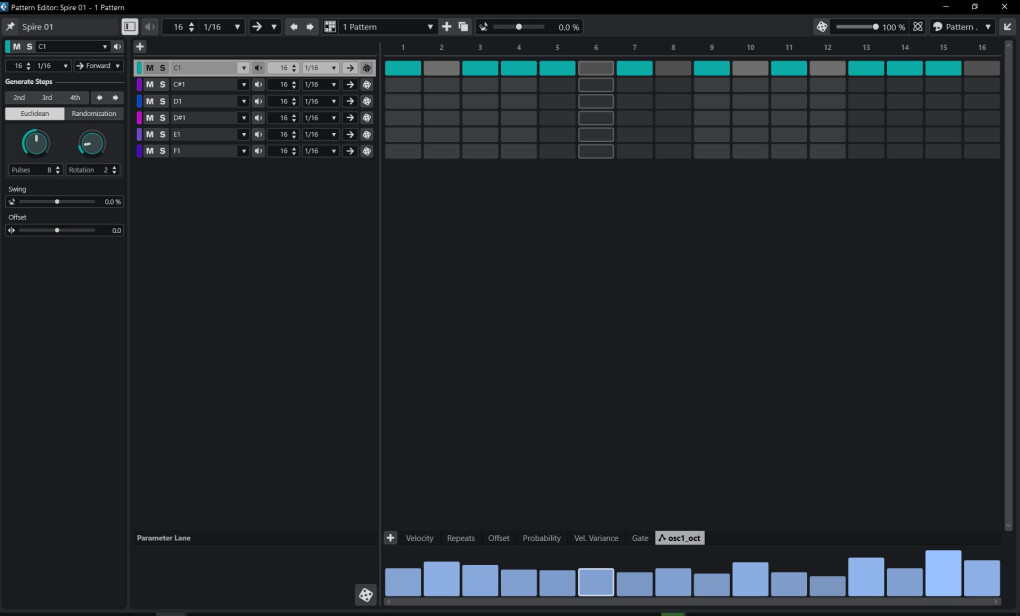Screen dimensions: 1020x616
Task: Click the speaker icon on the E1 lane
Action: (258, 135)
